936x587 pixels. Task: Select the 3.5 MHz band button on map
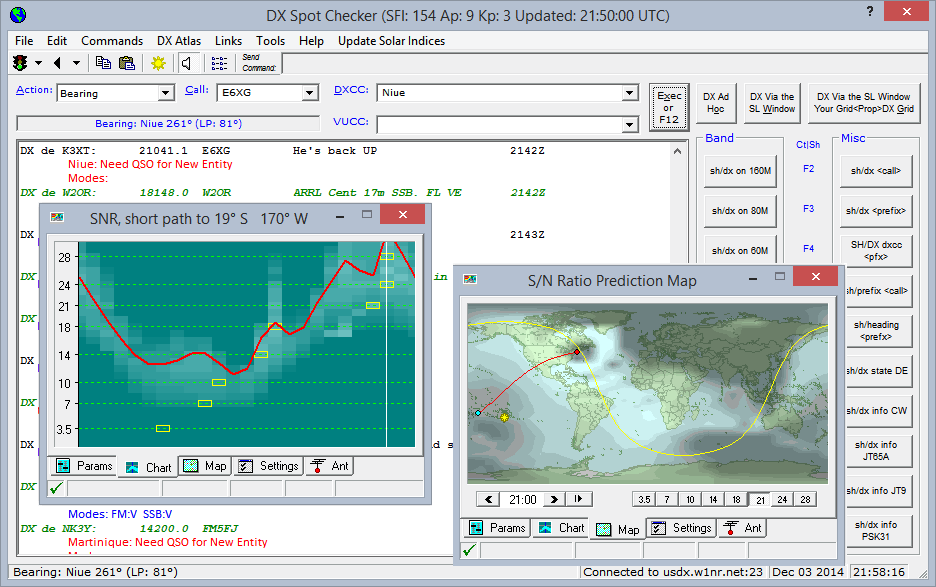(x=644, y=500)
